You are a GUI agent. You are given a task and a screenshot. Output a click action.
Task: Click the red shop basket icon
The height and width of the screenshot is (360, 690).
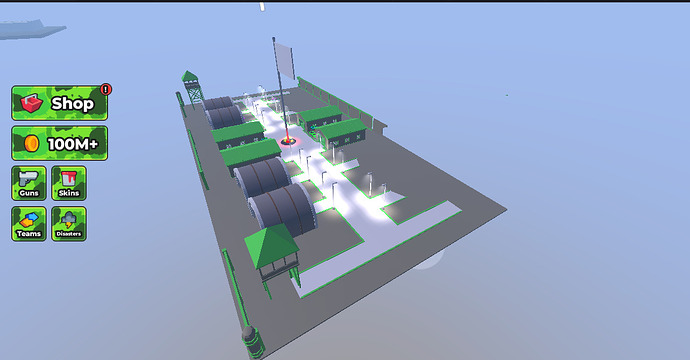pyautogui.click(x=31, y=103)
